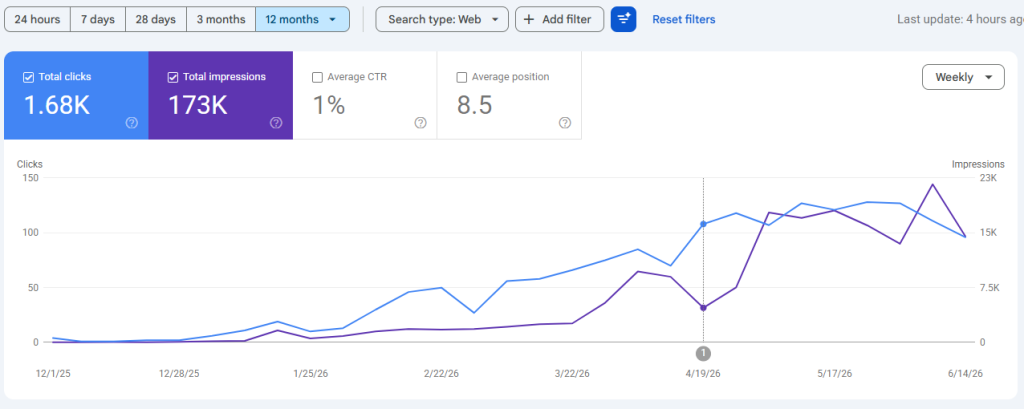1024x409 pixels.
Task: Click annotation marker 1 below chart
Action: click(x=703, y=353)
